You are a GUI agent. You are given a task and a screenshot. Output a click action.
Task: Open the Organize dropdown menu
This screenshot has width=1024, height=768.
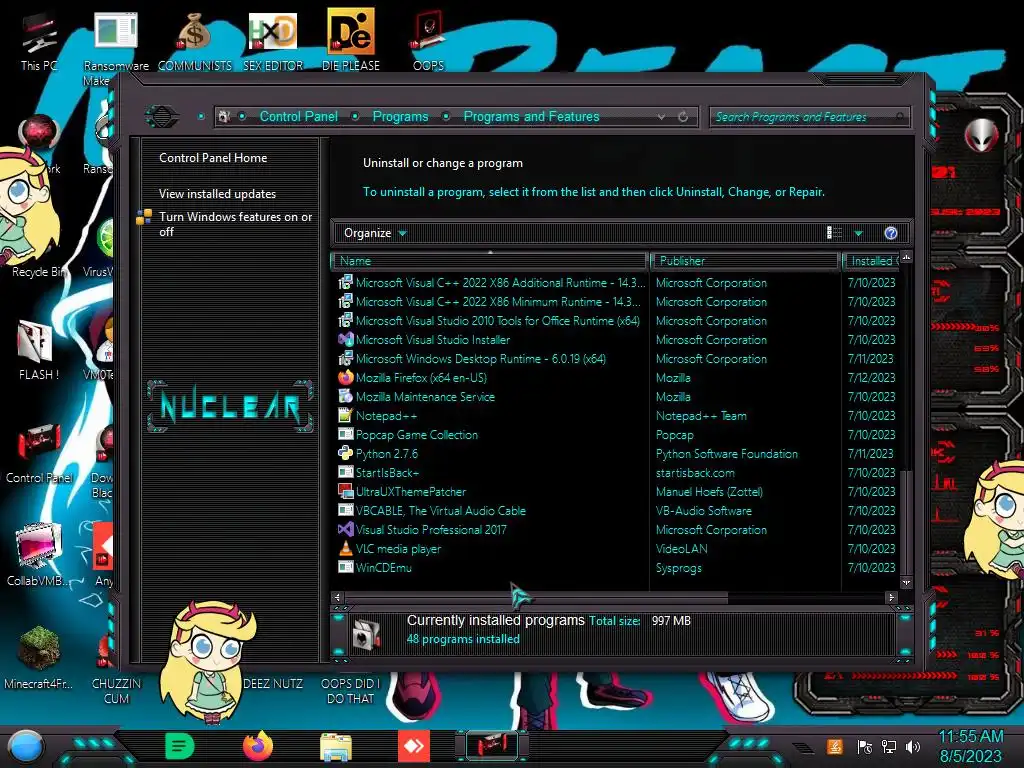pyautogui.click(x=375, y=233)
